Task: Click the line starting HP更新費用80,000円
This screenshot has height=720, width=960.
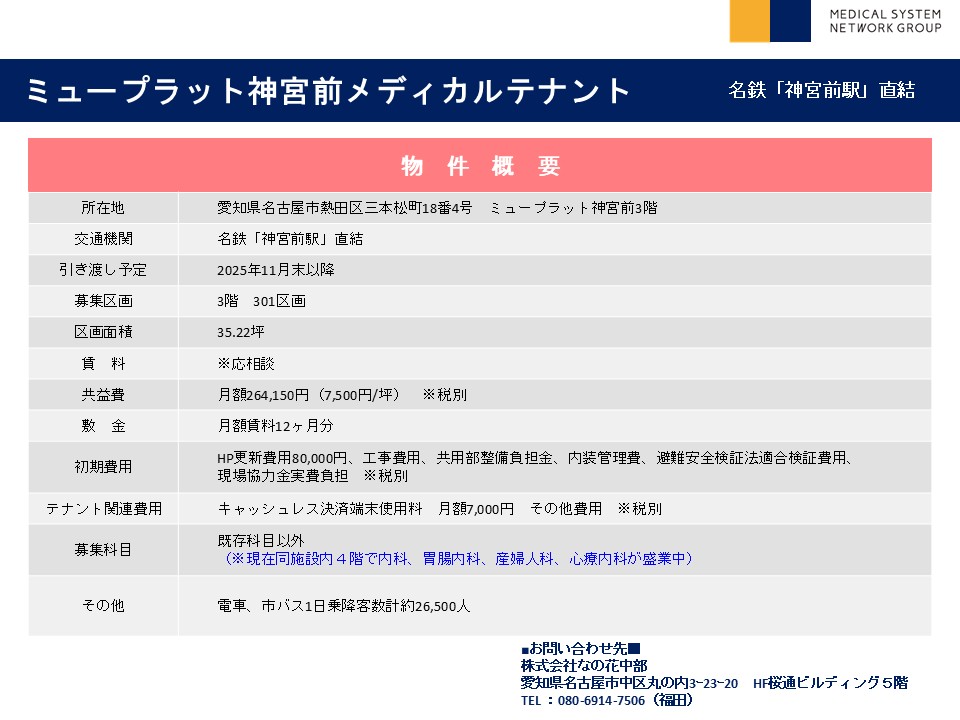Action: click(535, 458)
